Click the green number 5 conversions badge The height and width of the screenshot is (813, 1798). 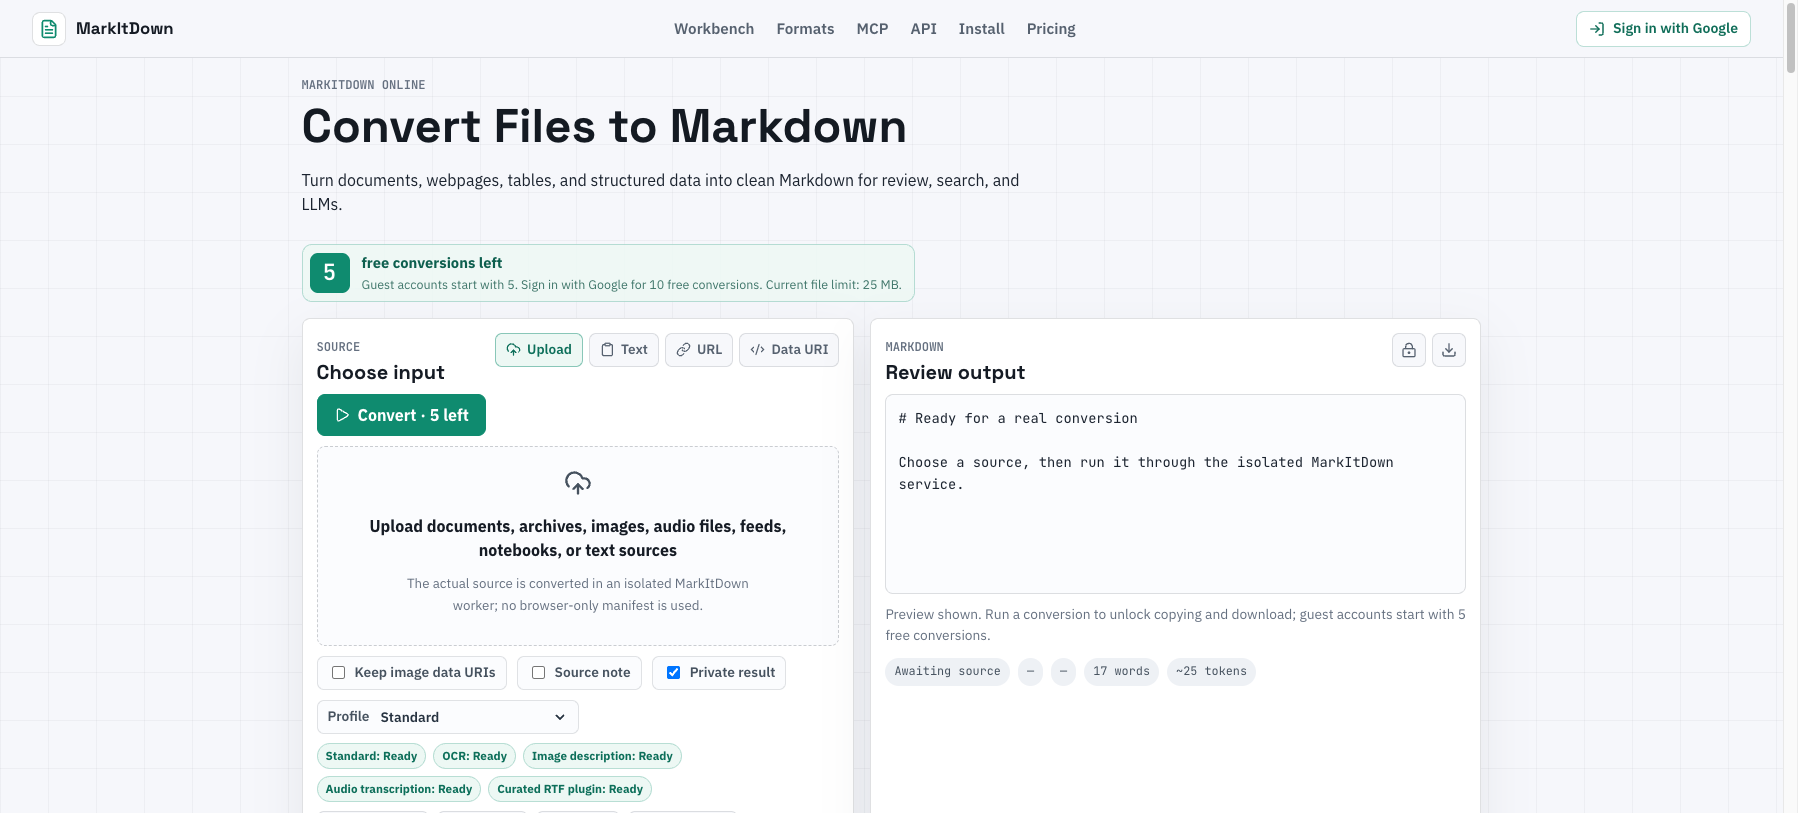pos(330,273)
